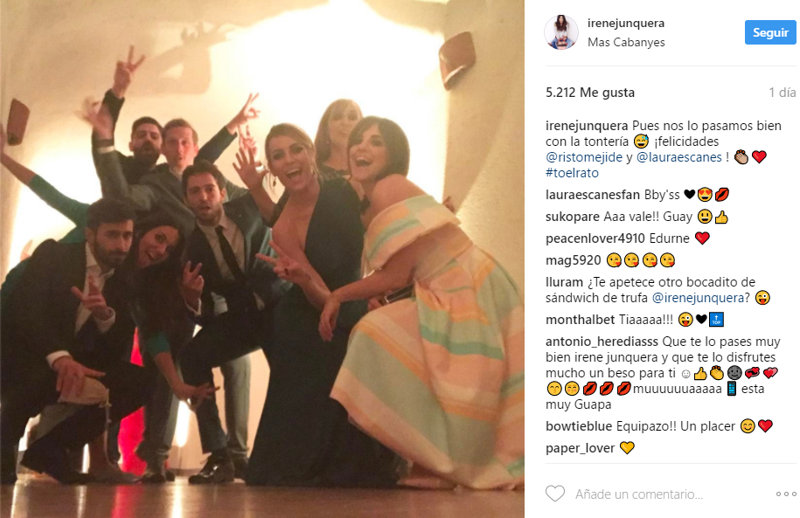
Task: Open antonio_herediasss commenter profile
Action: (602, 342)
